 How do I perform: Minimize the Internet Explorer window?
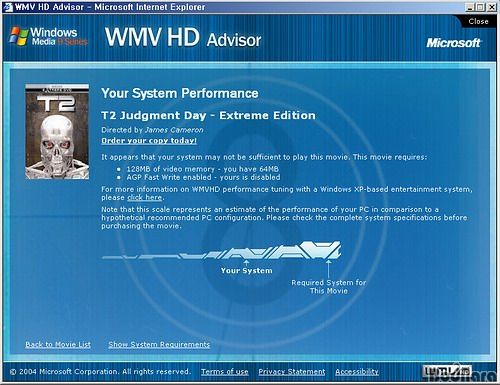(x=470, y=7)
